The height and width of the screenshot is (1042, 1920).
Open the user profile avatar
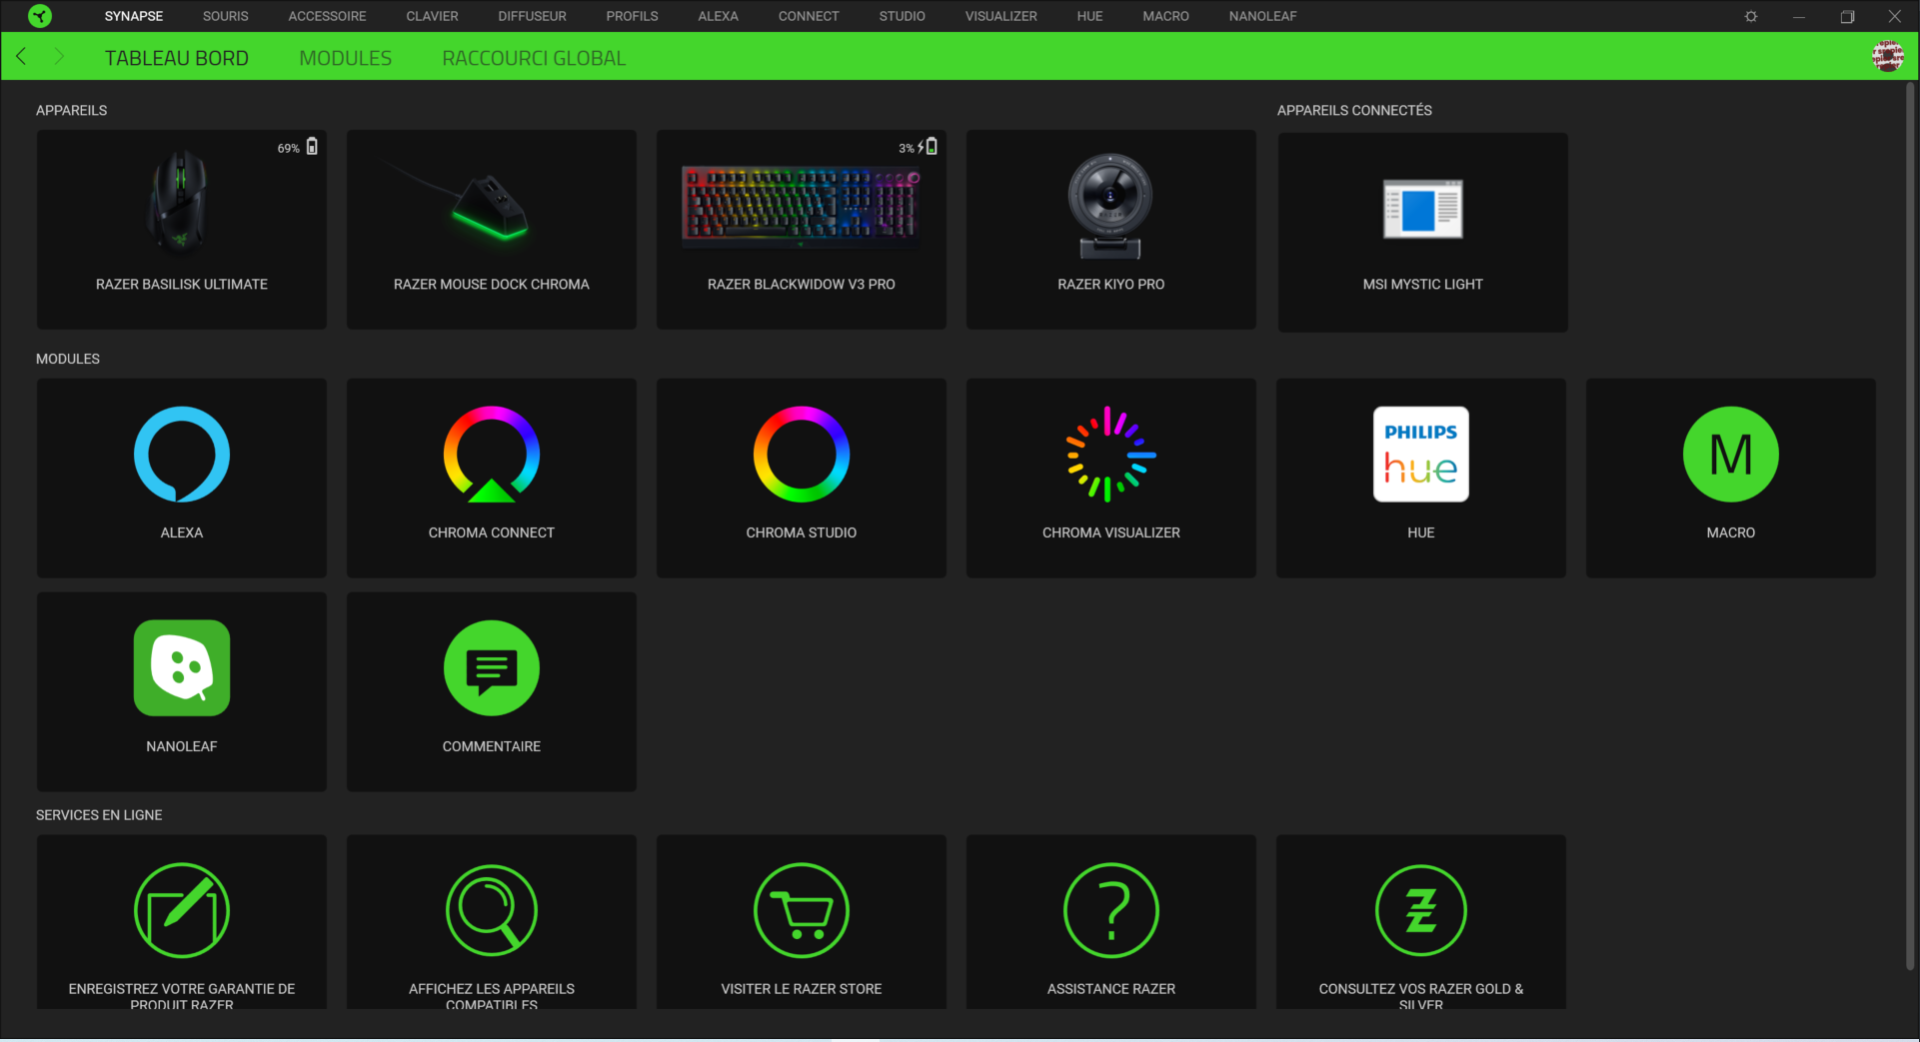pyautogui.click(x=1888, y=56)
